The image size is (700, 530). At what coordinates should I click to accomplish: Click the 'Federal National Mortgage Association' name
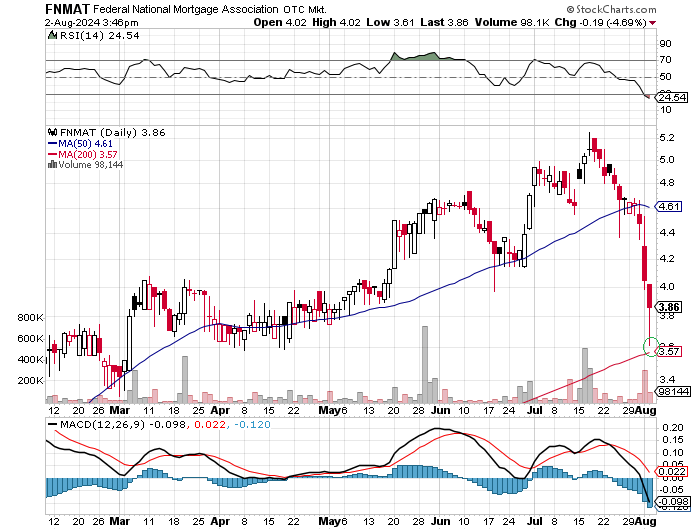coord(186,9)
